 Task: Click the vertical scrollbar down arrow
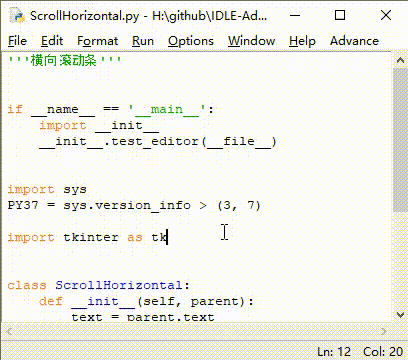[x=400, y=314]
